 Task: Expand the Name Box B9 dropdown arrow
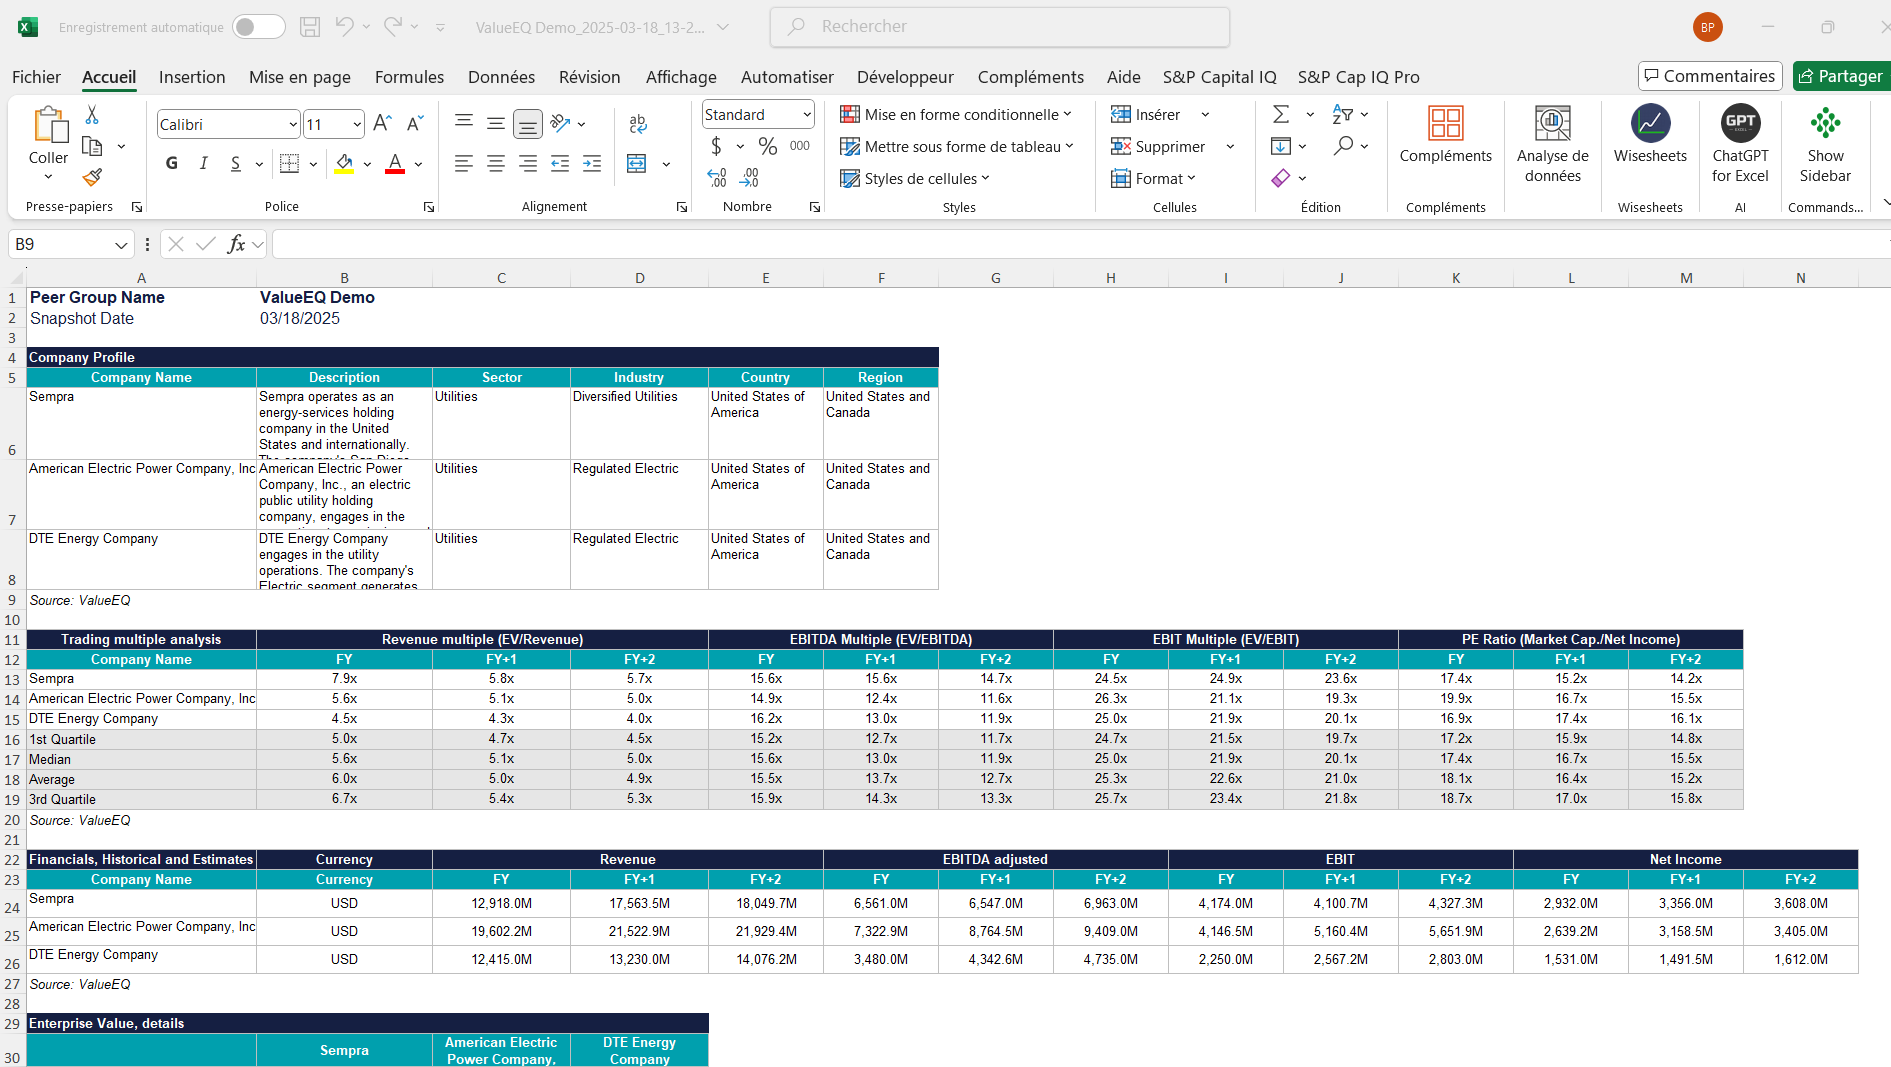pyautogui.click(x=121, y=245)
